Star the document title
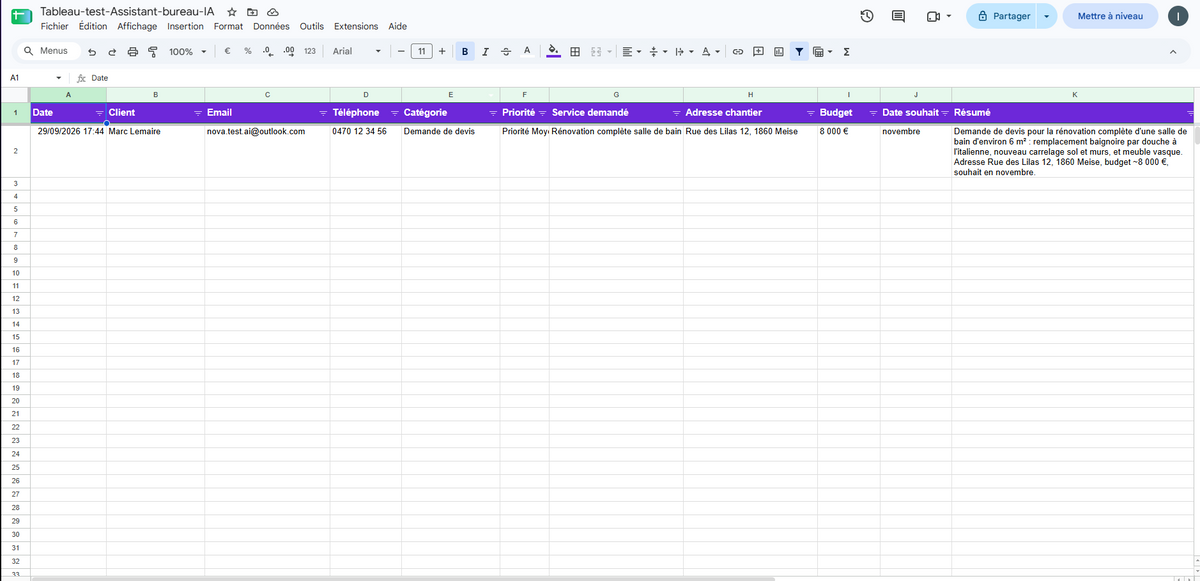The height and width of the screenshot is (581, 1200). click(x=232, y=10)
